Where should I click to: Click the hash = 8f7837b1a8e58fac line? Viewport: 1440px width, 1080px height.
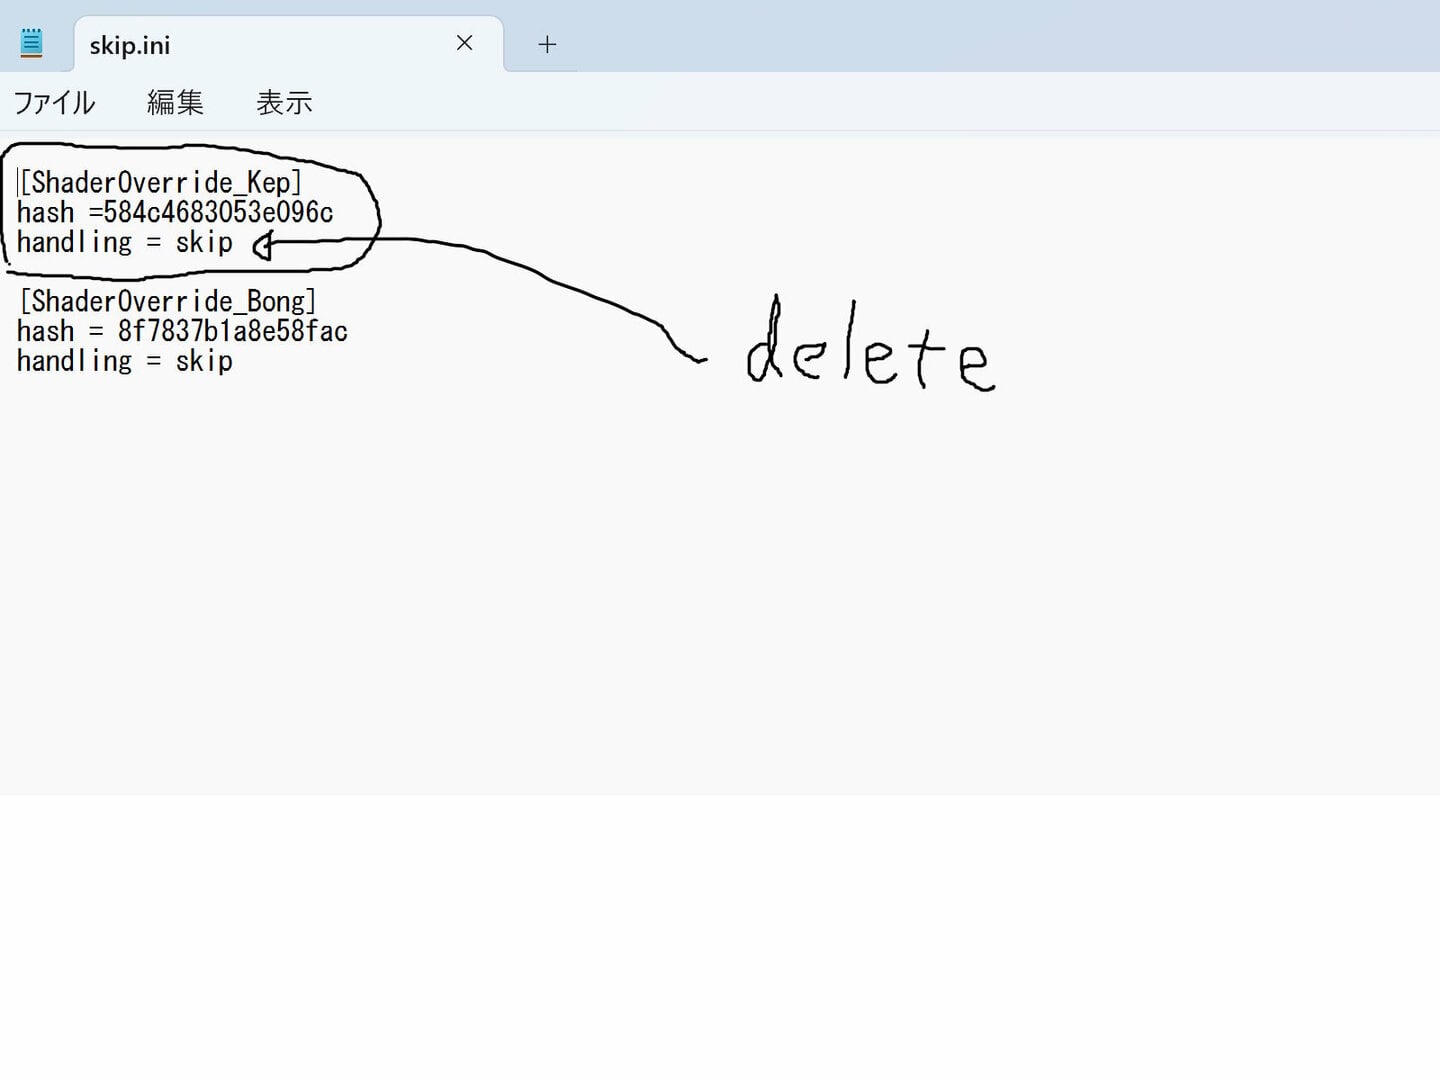point(182,331)
